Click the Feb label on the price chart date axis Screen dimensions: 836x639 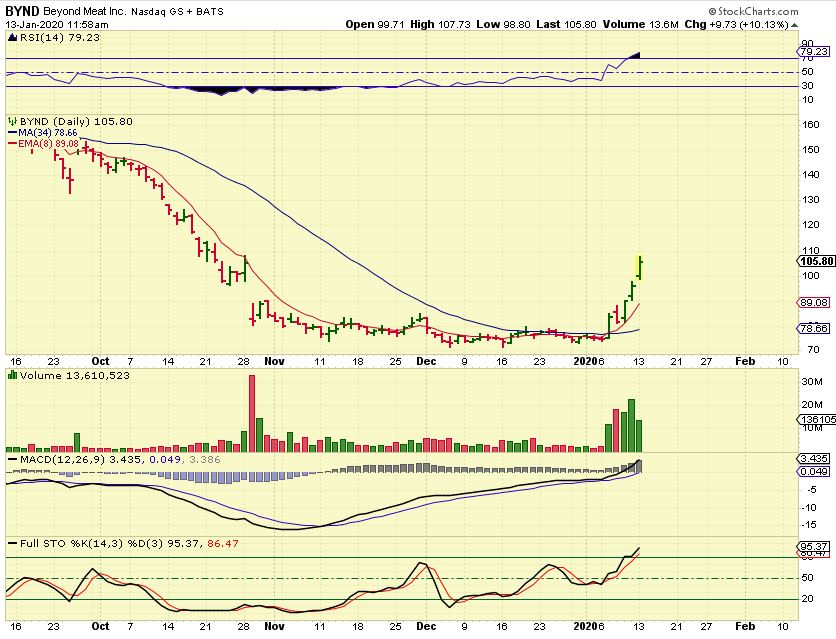[745, 361]
